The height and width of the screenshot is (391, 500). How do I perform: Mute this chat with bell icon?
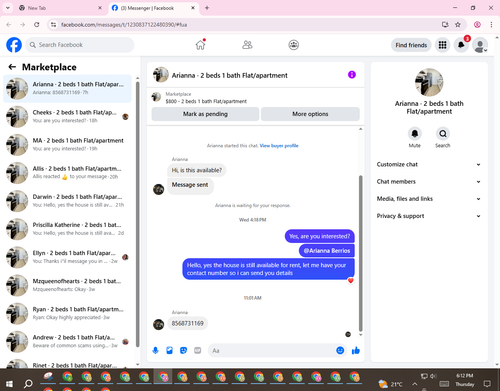(414, 134)
